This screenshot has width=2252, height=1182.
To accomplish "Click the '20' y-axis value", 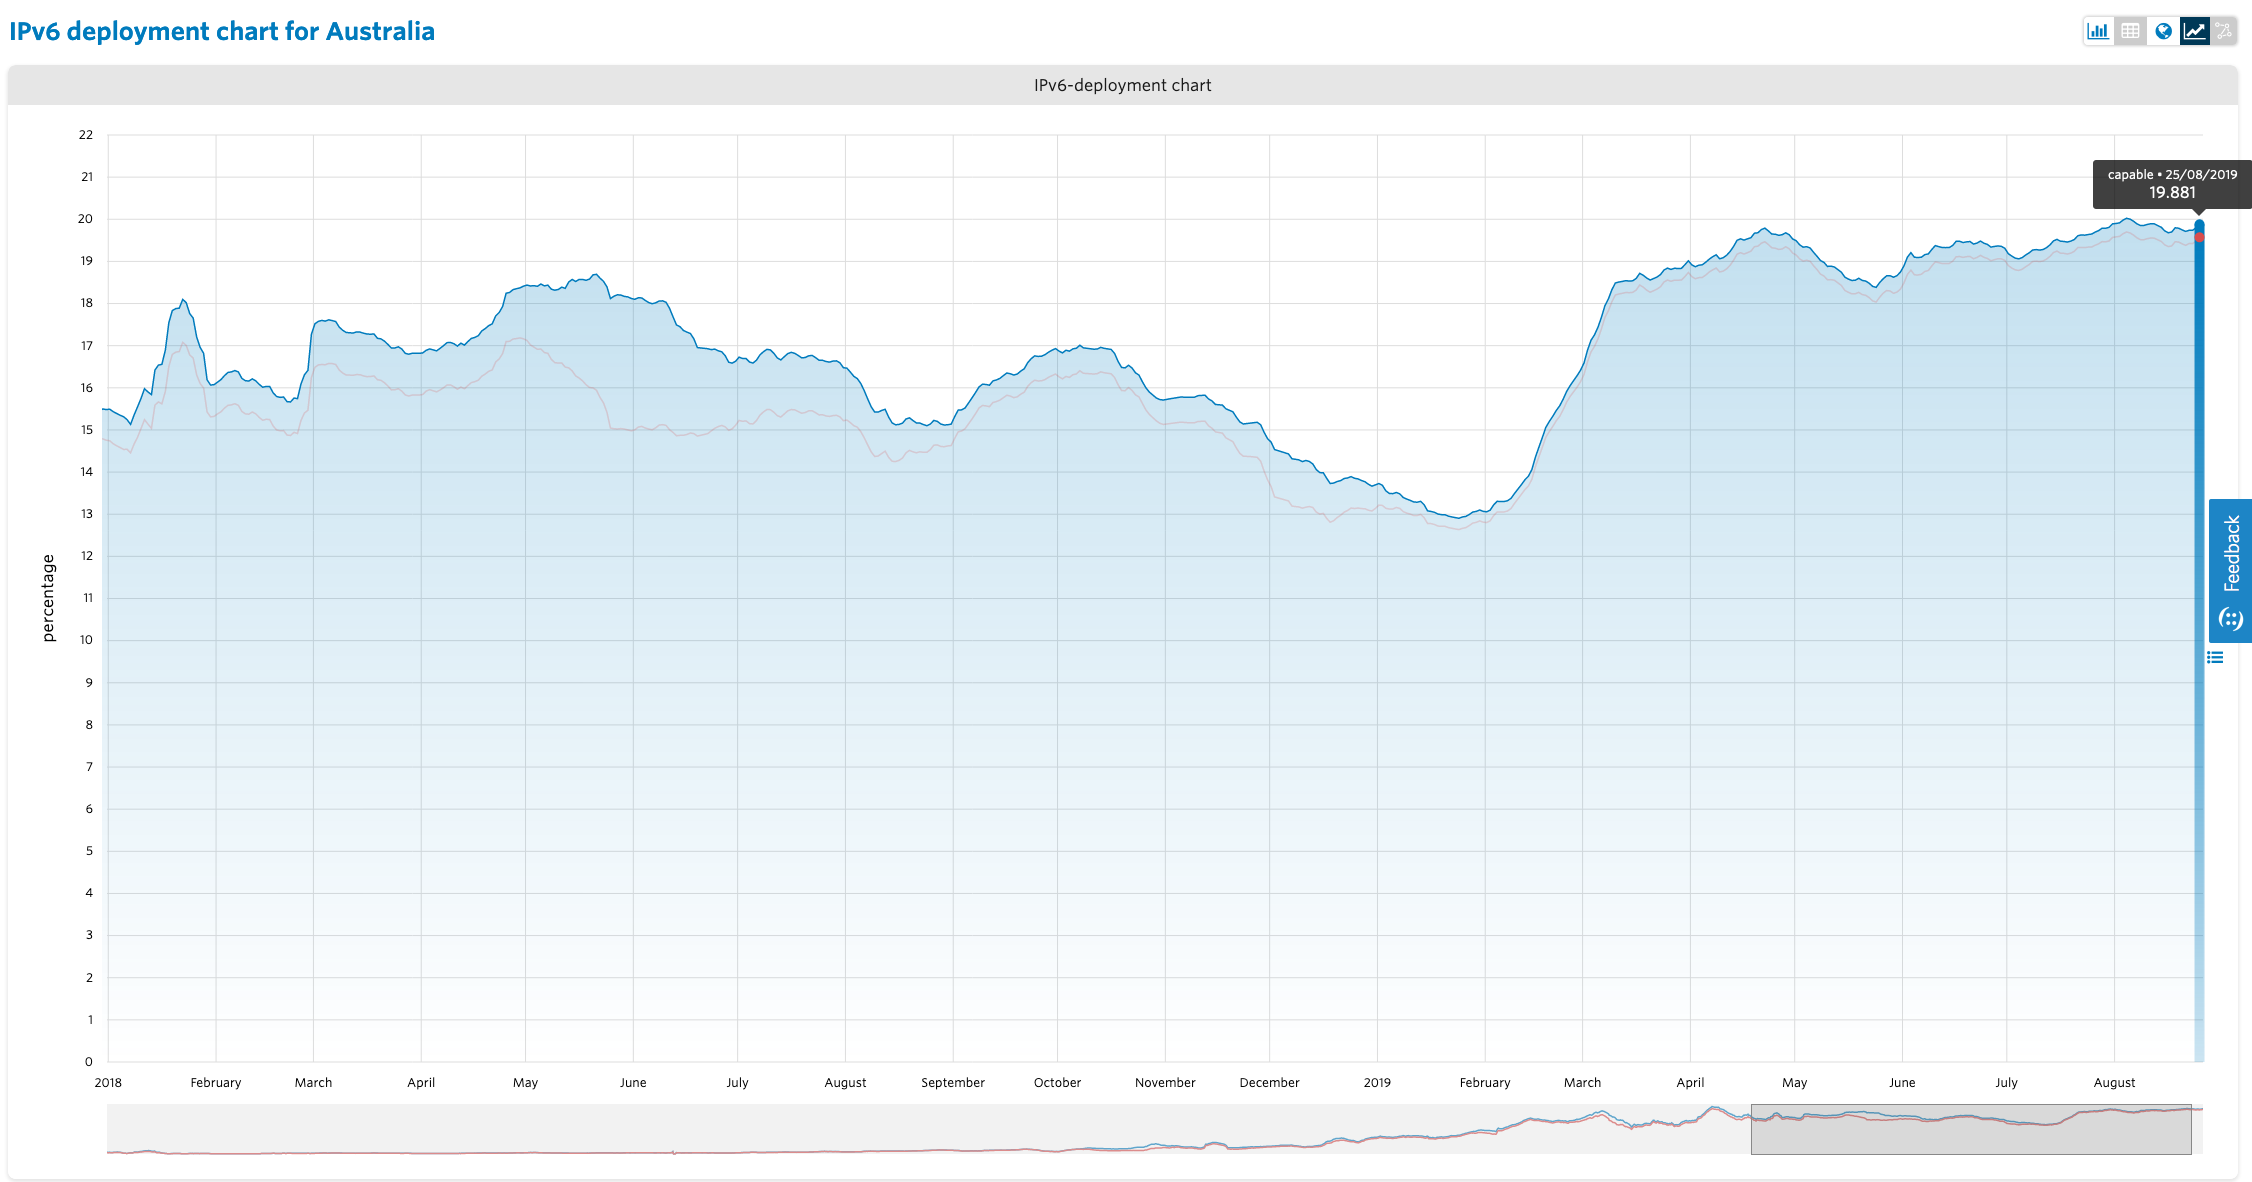I will click(86, 219).
